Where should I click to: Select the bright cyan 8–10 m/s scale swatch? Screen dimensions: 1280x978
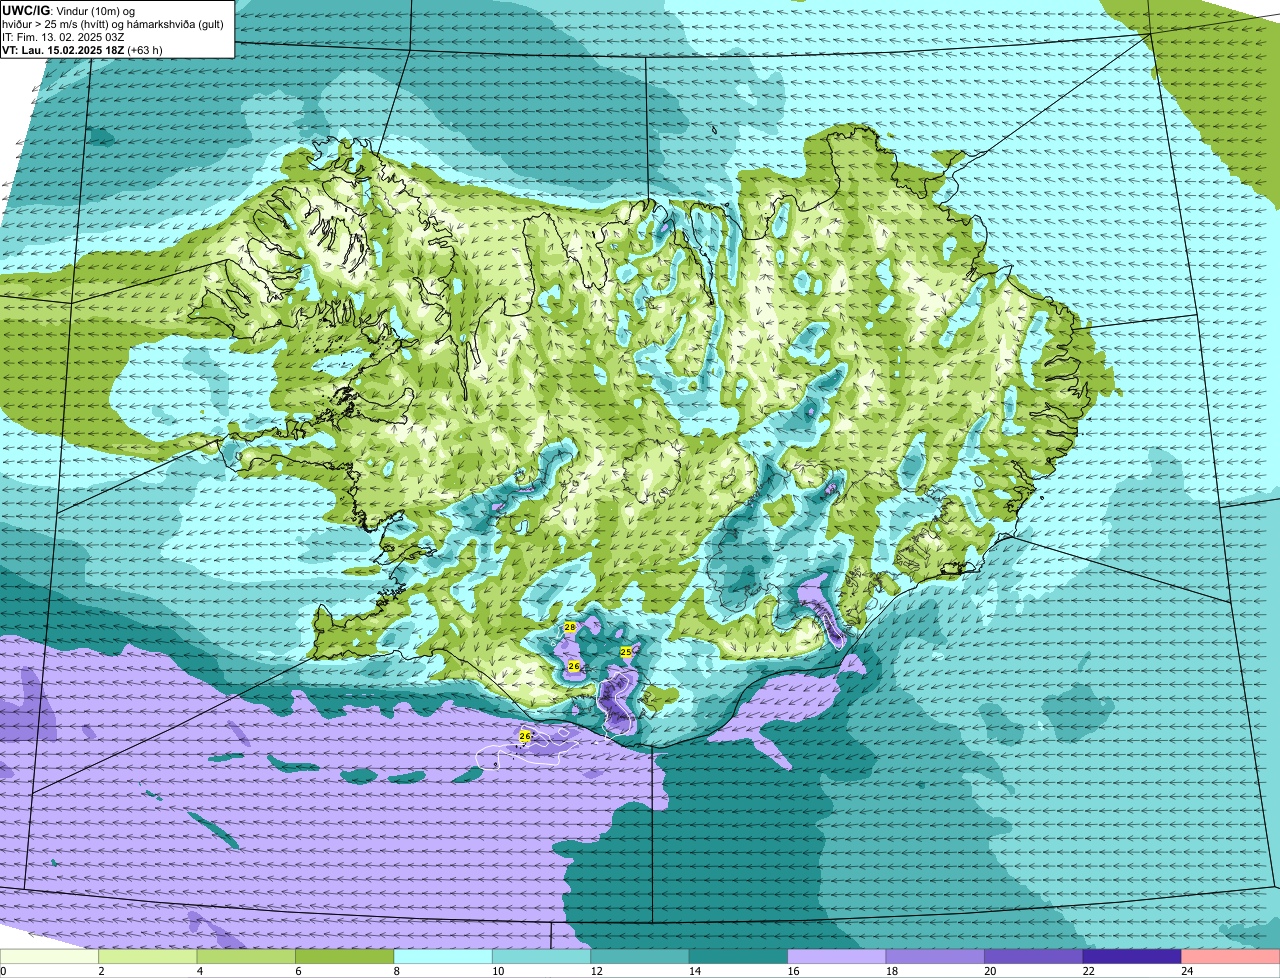[x=443, y=957]
